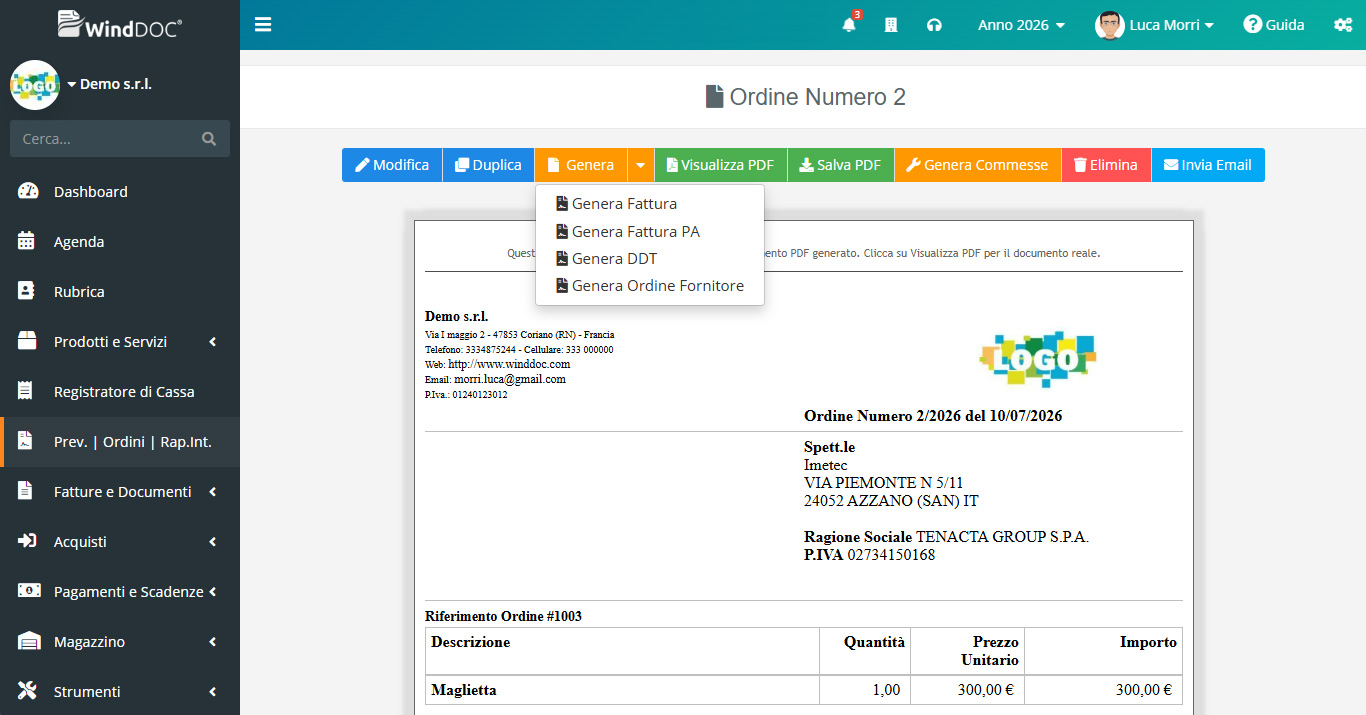Screen dimensions: 1366x715
Task: Click the morri.luca@gmail.com email text
Action: (x=510, y=379)
